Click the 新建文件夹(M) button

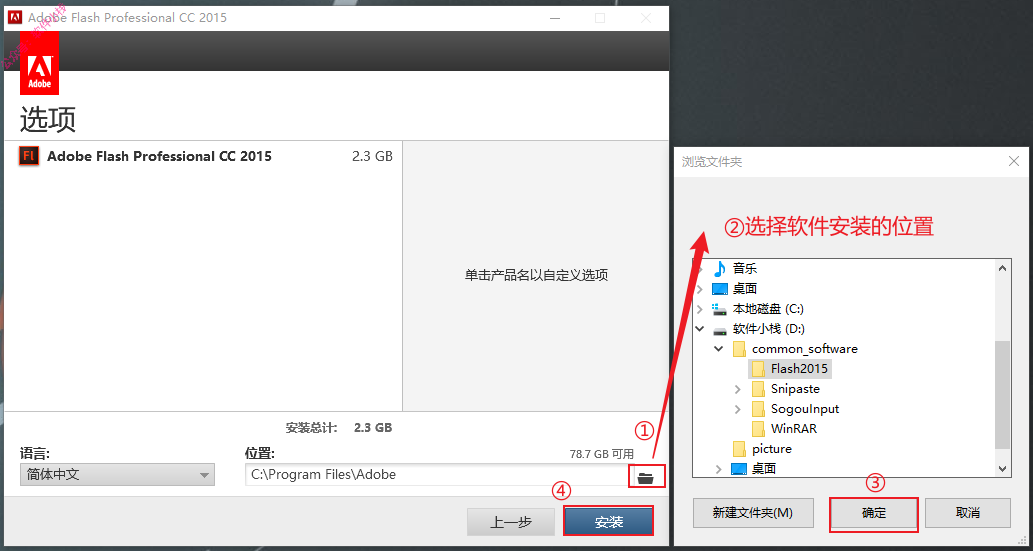753,513
